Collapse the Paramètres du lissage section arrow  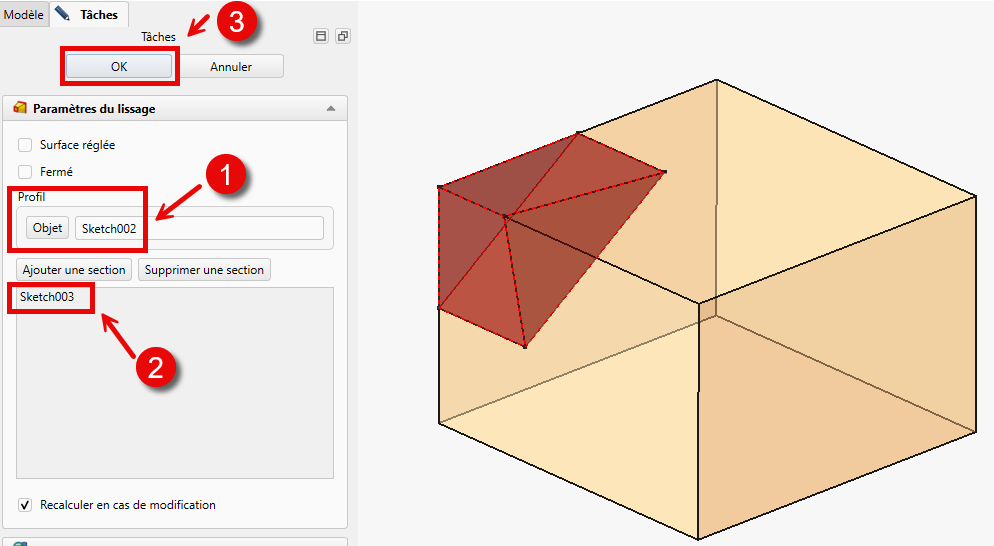[x=331, y=108]
